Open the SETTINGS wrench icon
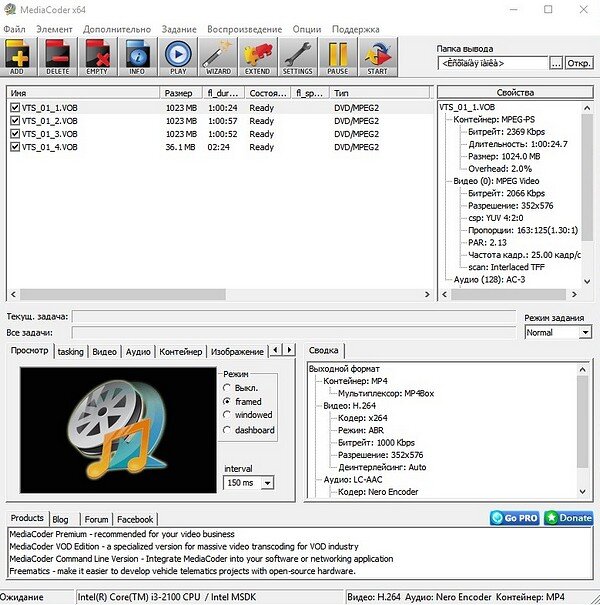Screen dimensions: 600x605 pos(297,57)
